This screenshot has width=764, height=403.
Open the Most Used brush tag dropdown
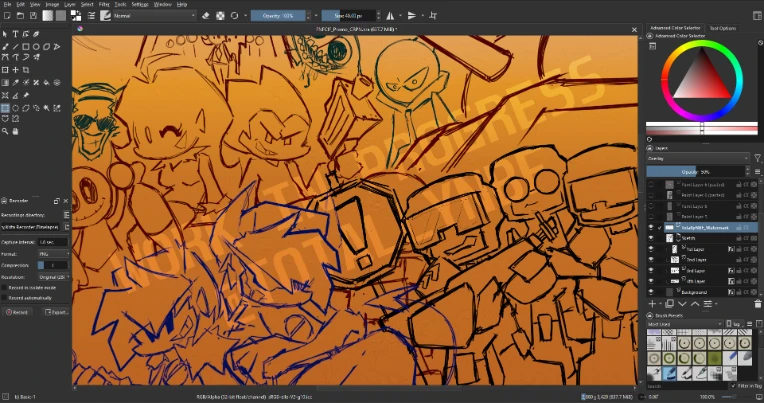tap(685, 324)
